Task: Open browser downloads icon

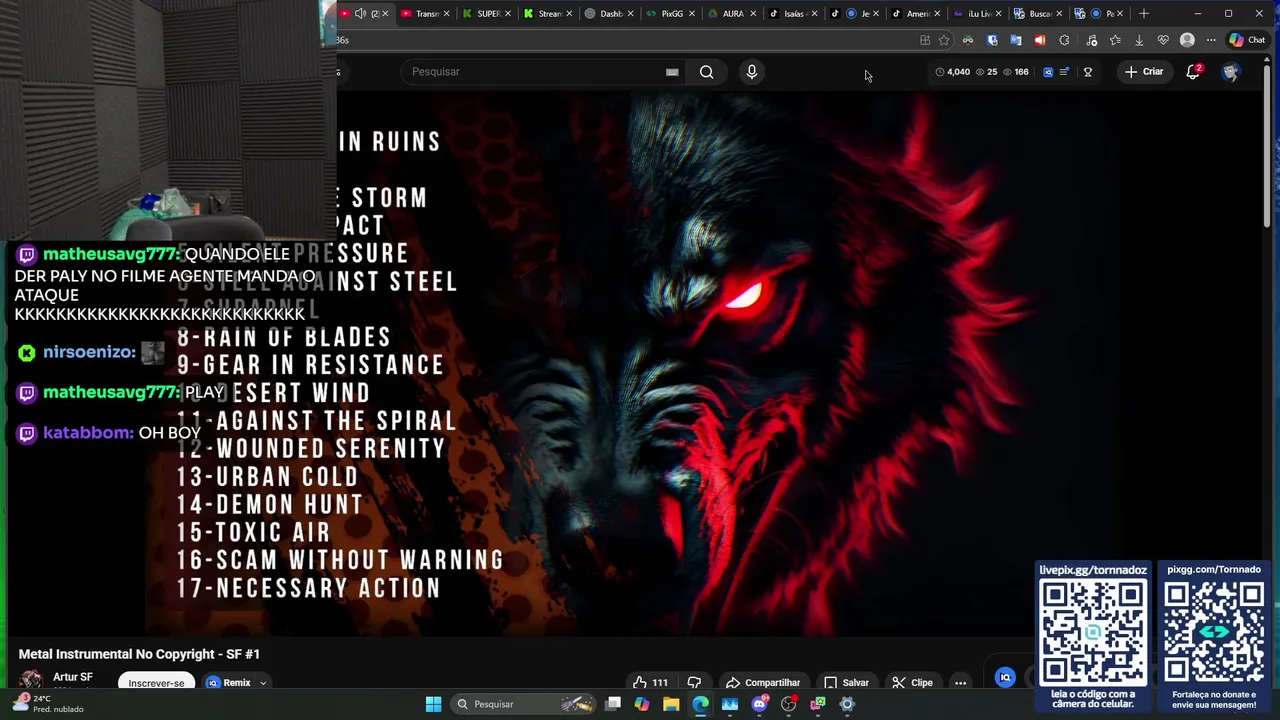Action: (1139, 40)
